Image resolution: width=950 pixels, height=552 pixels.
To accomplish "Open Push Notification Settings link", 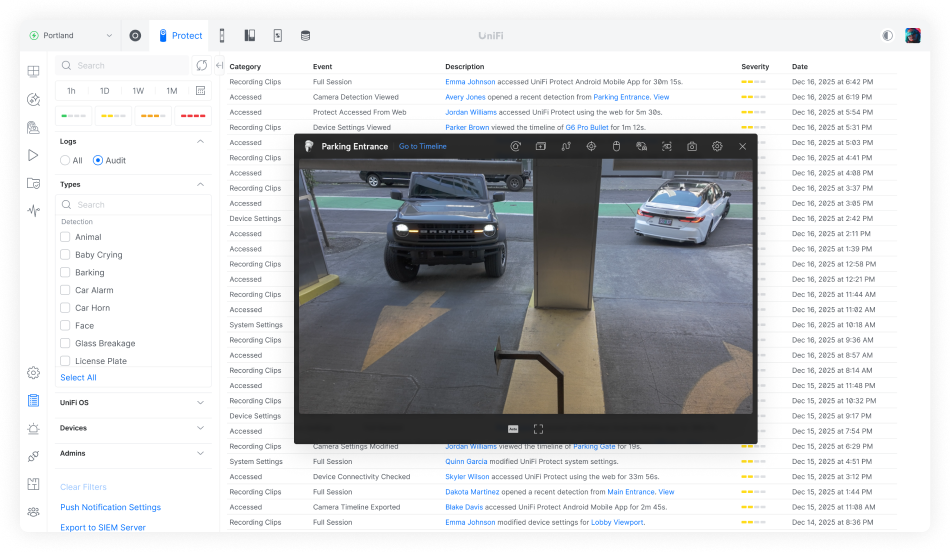I will tap(110, 507).
